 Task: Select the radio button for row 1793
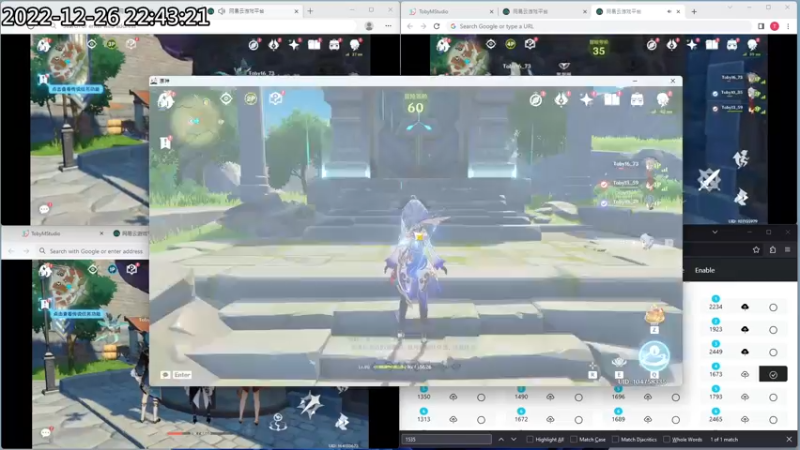[x=773, y=397]
